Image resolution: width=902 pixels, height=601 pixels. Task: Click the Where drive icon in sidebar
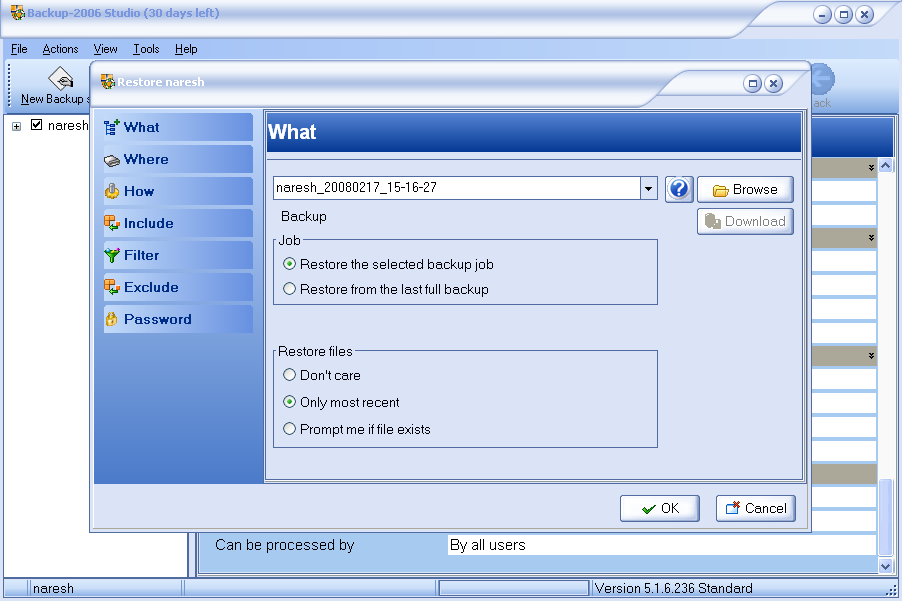tap(112, 160)
